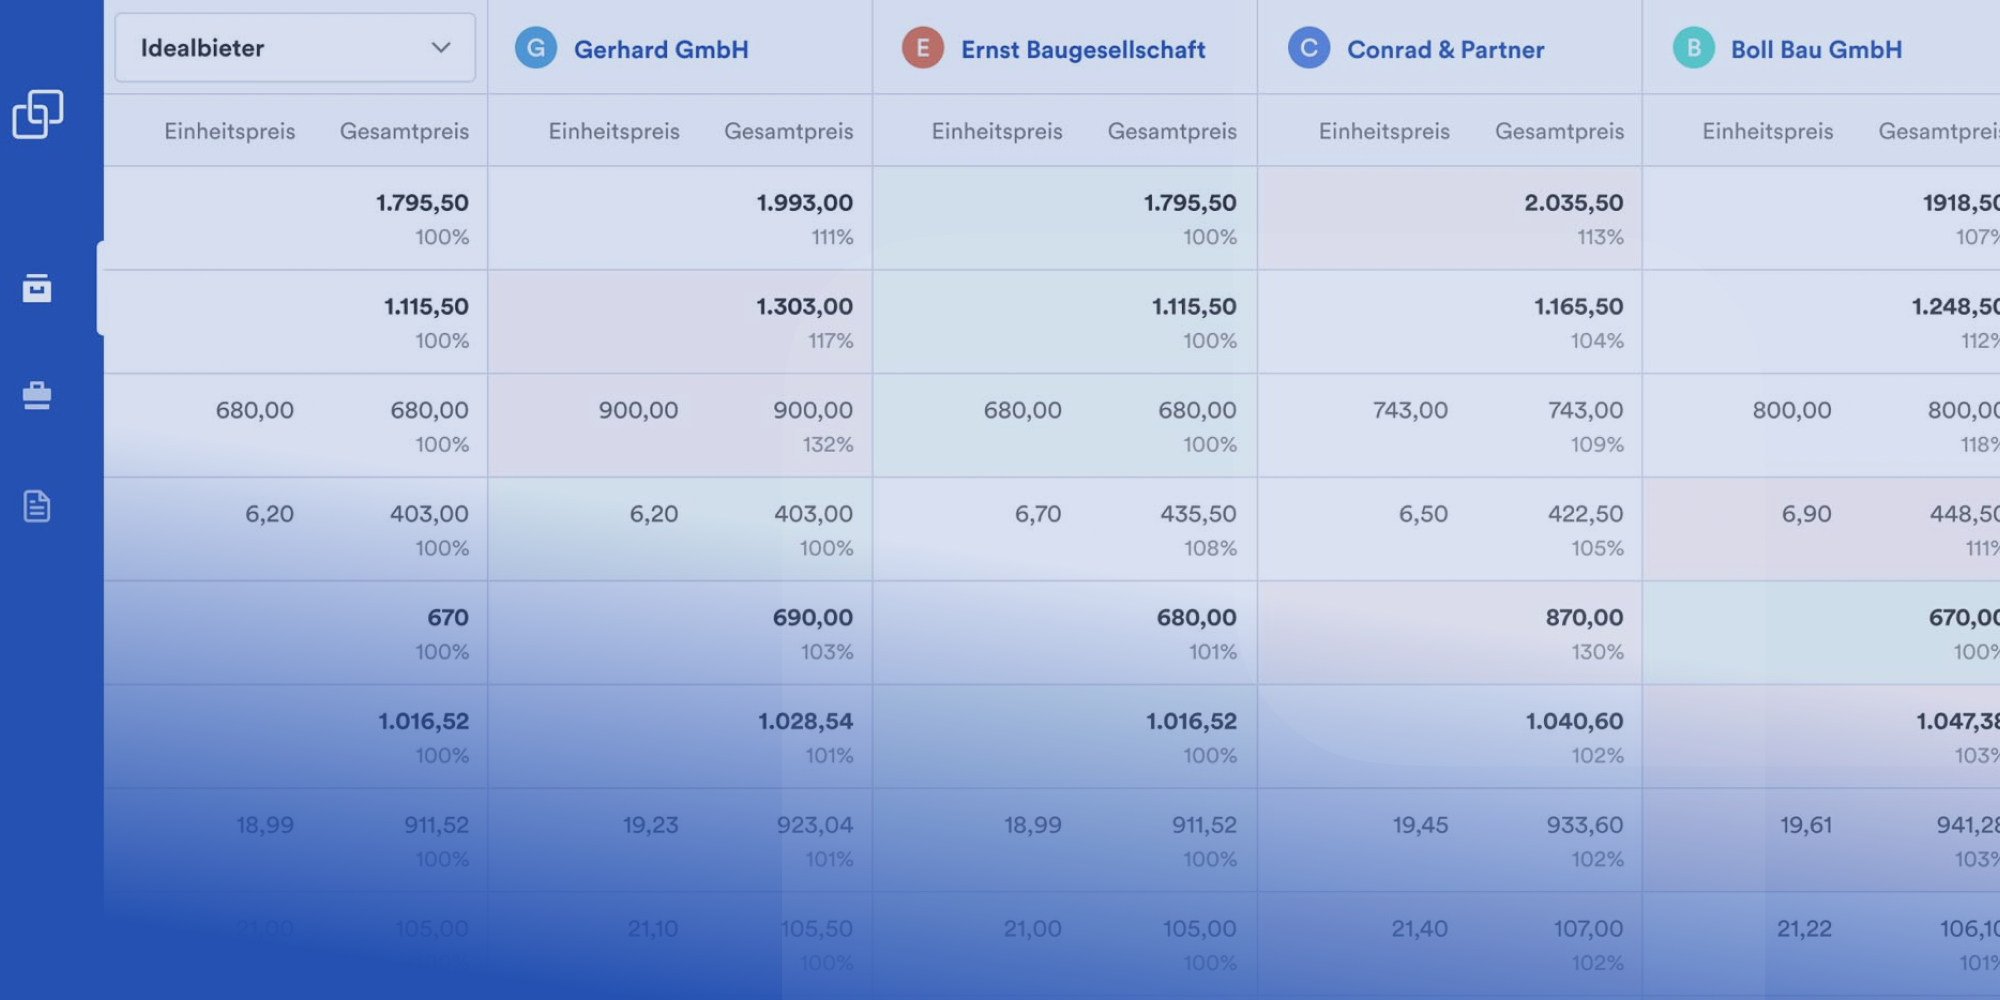Click the 130% percentage under Conrad & Partner
The height and width of the screenshot is (1000, 2000).
click(x=1597, y=652)
